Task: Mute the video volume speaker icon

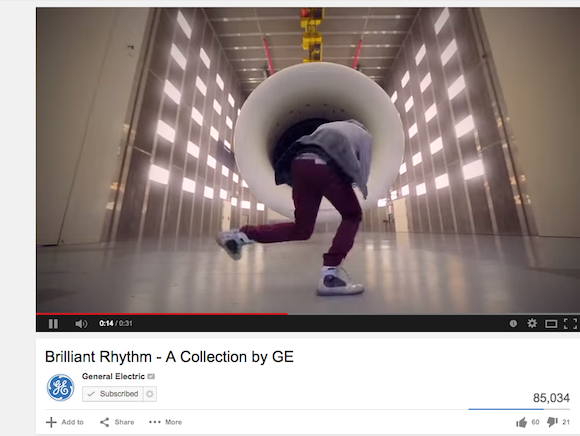Action: coord(81,324)
